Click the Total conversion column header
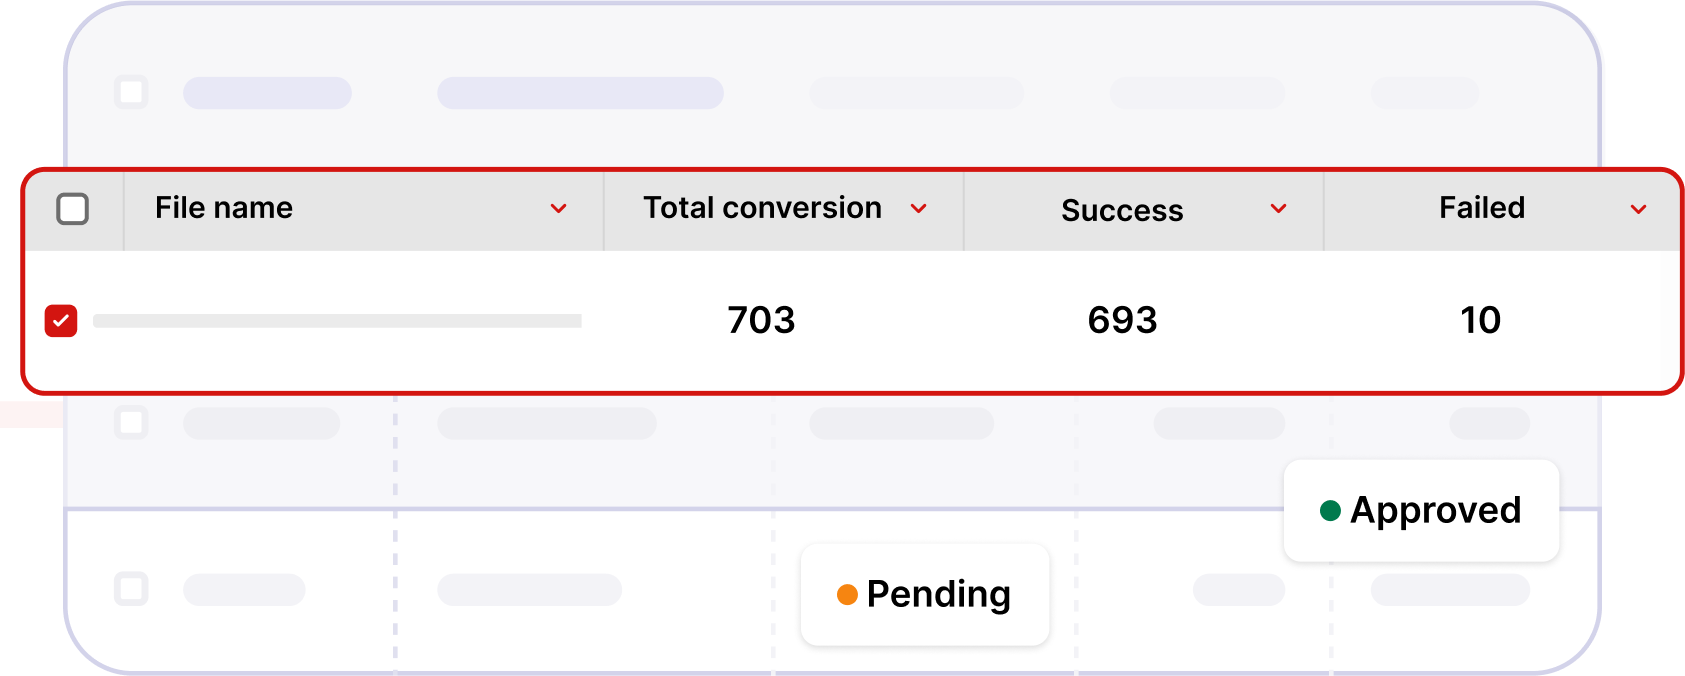The height and width of the screenshot is (676, 1685). pyautogui.click(x=763, y=208)
